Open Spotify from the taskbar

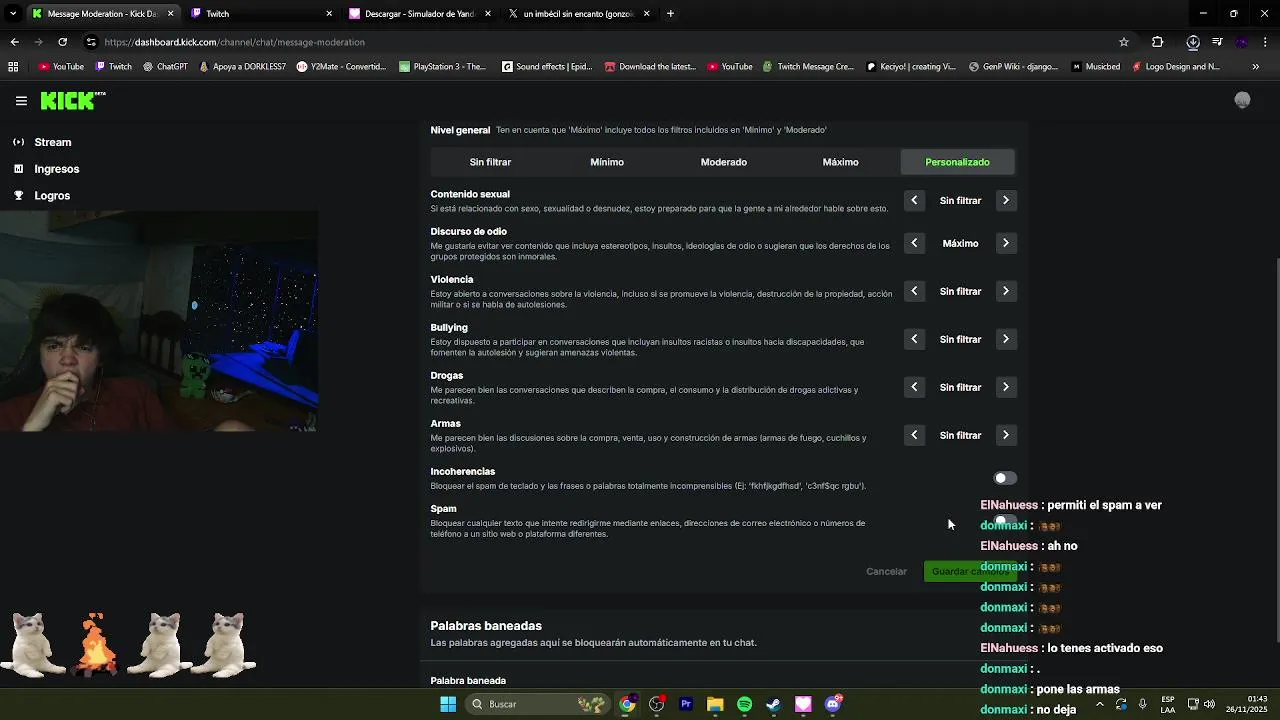click(x=745, y=704)
